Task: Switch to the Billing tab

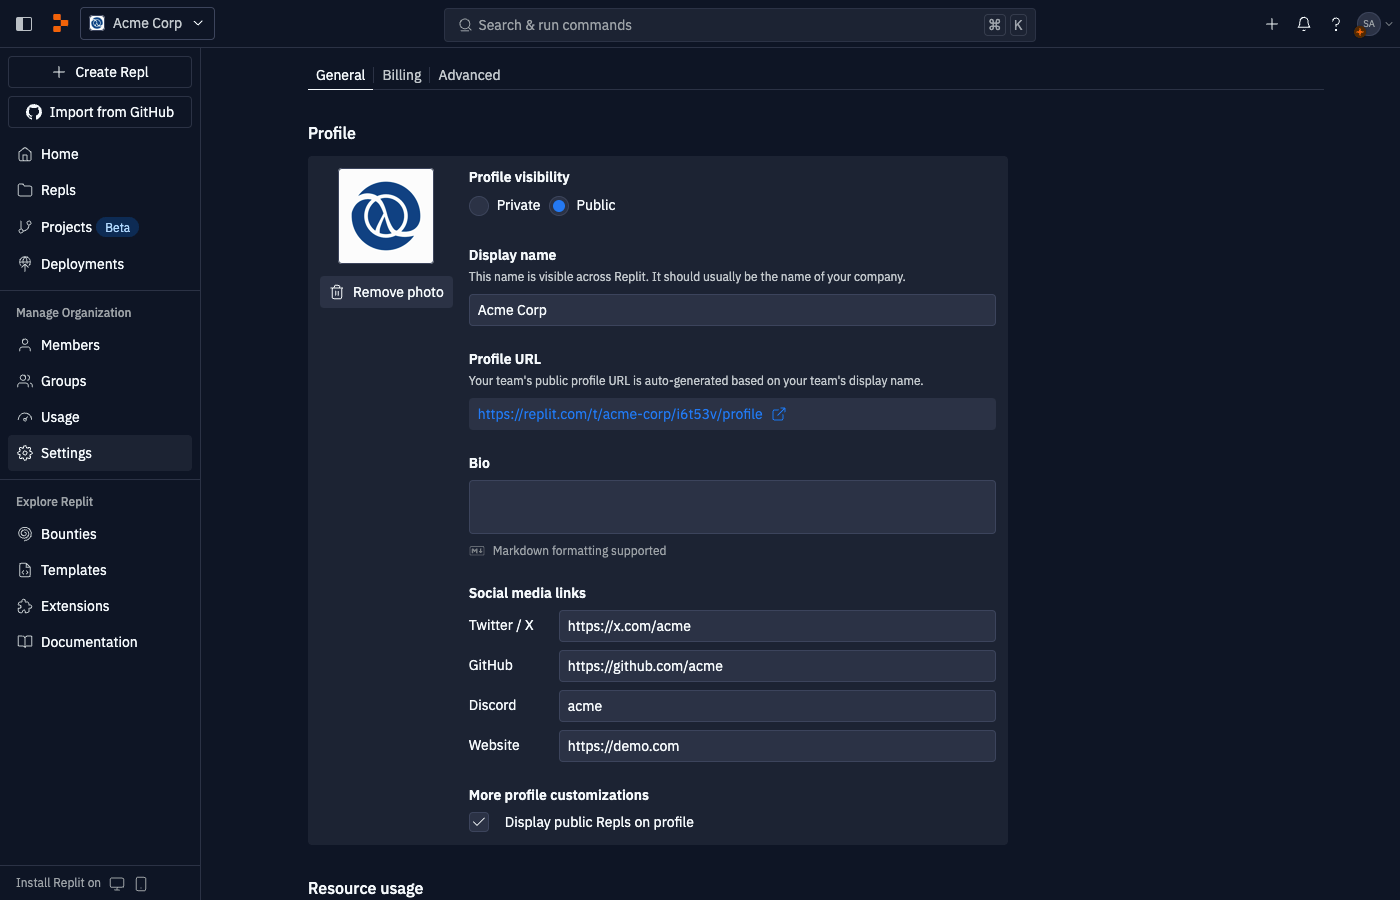Action: [402, 75]
